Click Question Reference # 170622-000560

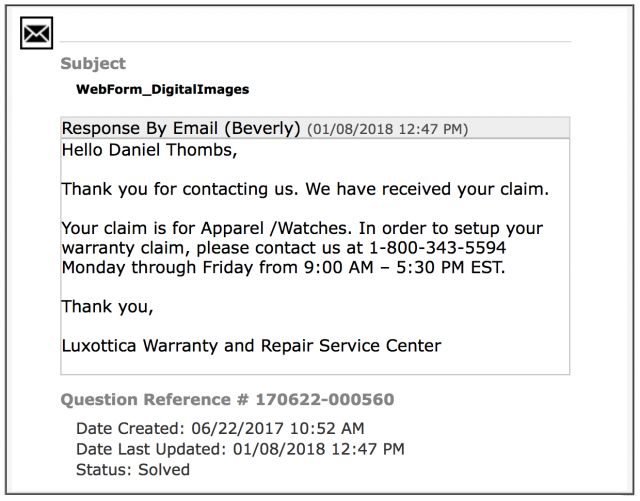[227, 399]
